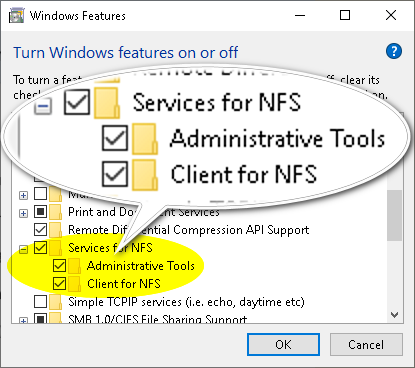The height and width of the screenshot is (368, 415).
Task: Enable Simple TCPIP services checkbox
Action: point(40,302)
